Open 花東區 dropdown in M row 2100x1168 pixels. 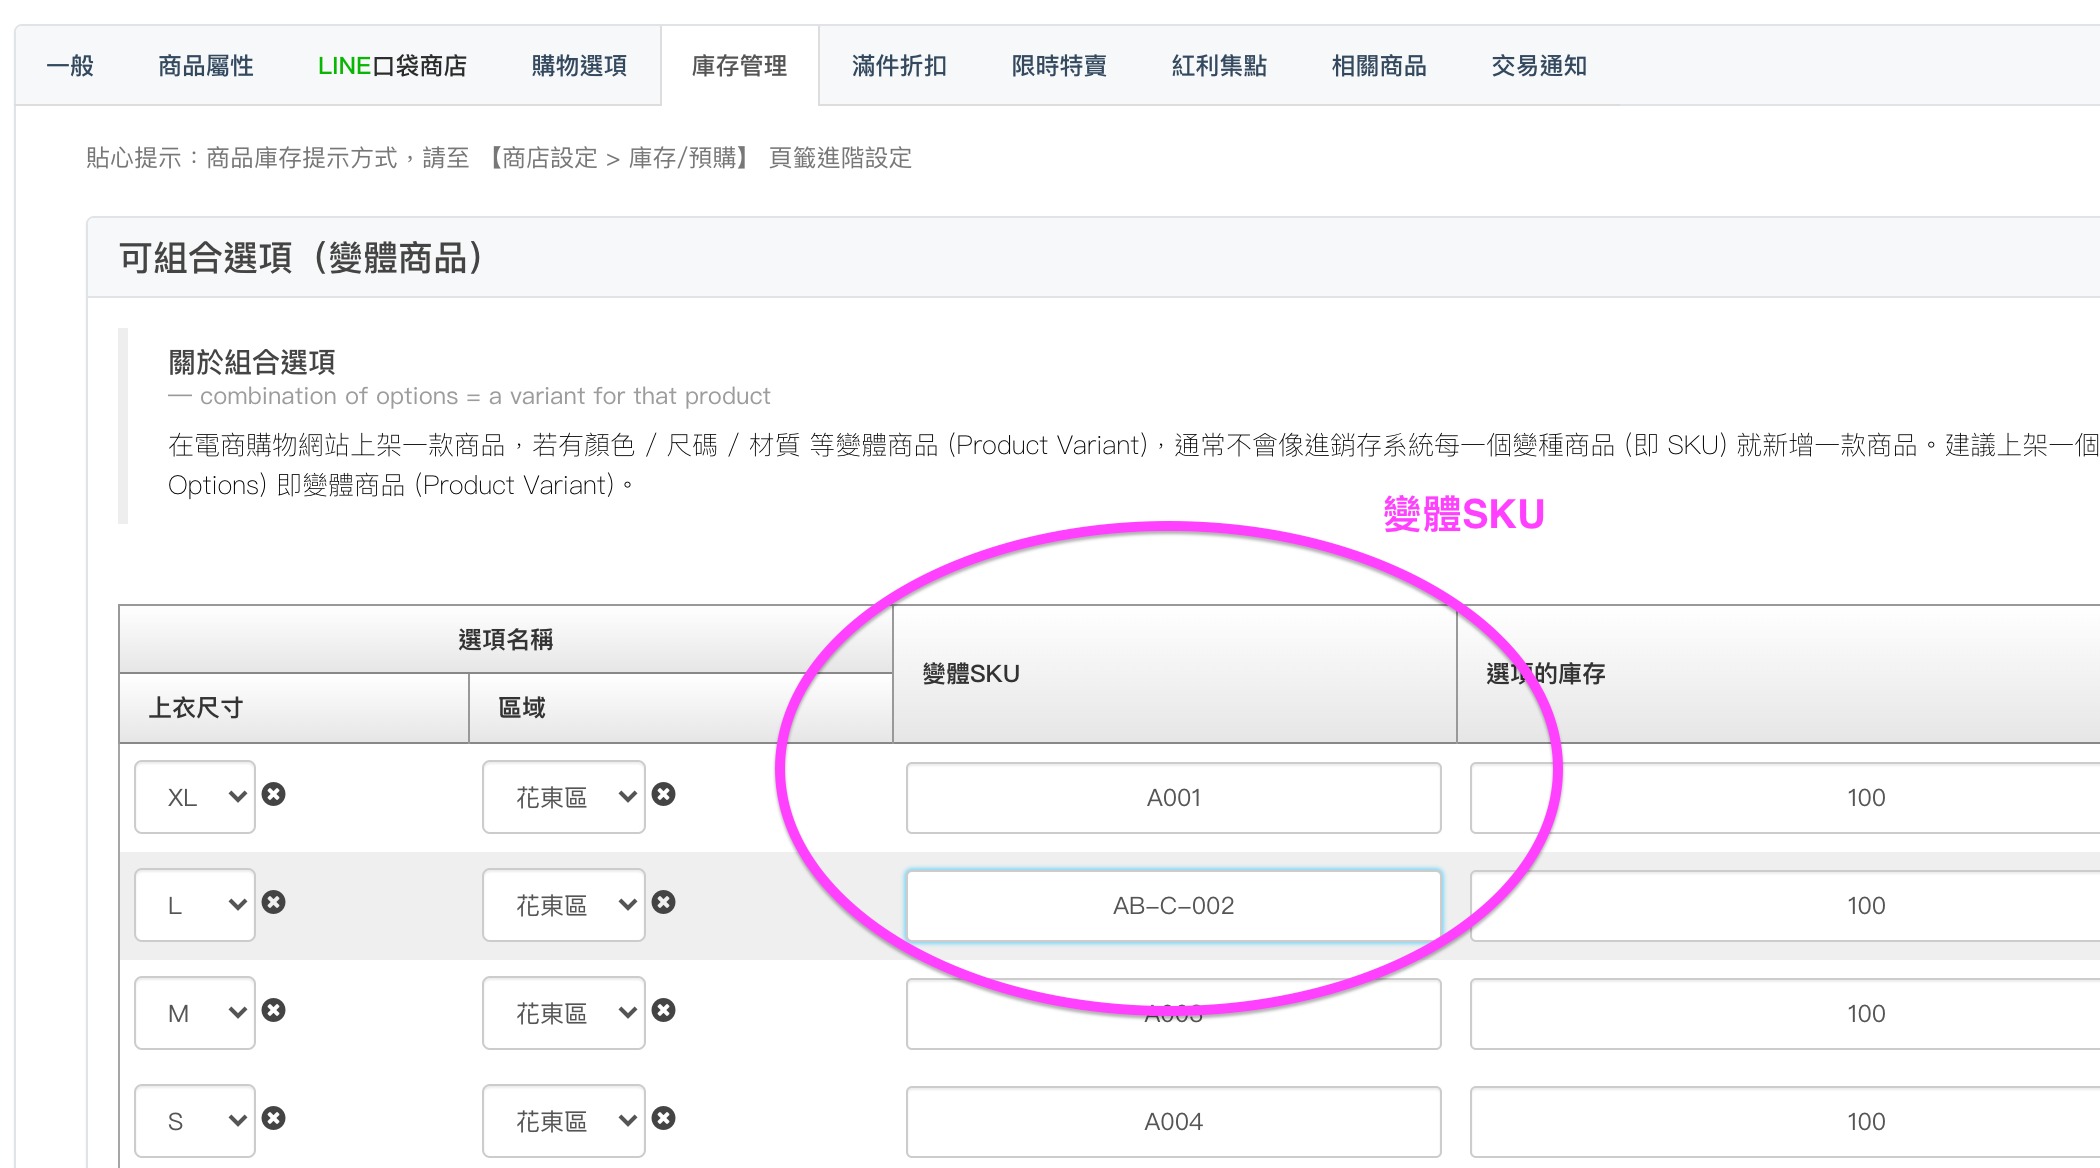click(x=564, y=1013)
